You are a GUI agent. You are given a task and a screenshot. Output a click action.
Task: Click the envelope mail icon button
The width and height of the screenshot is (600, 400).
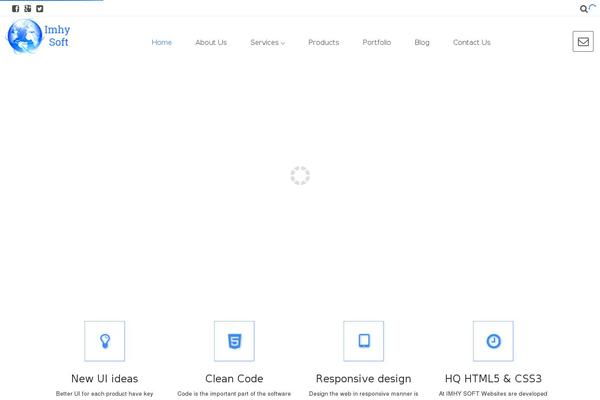point(583,41)
